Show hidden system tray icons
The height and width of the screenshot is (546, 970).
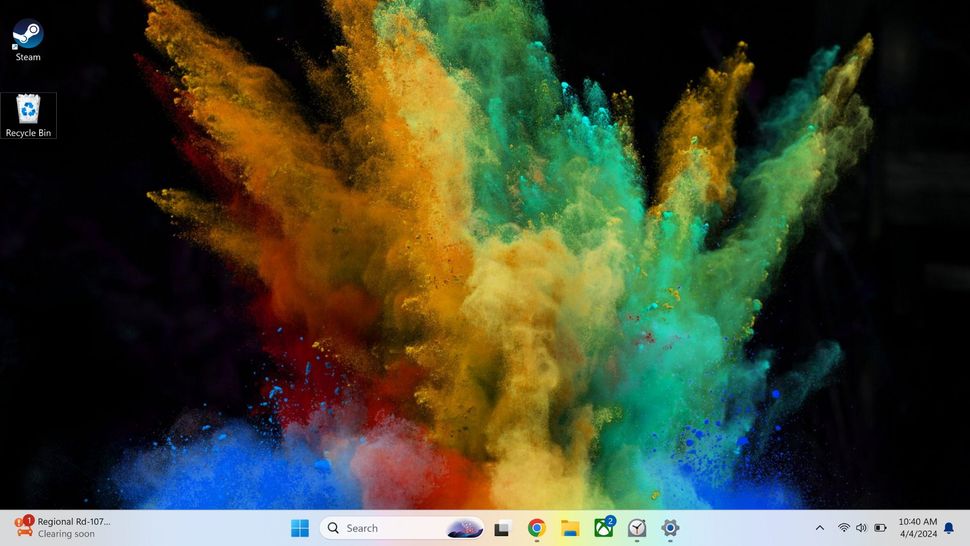(820, 528)
